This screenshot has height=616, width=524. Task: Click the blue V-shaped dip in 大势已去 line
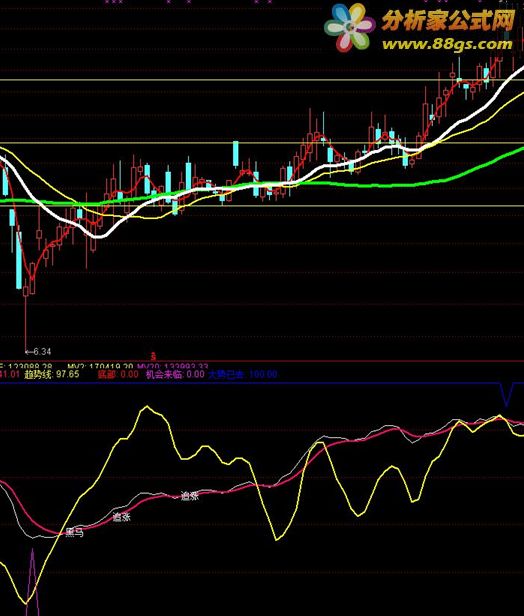point(507,394)
